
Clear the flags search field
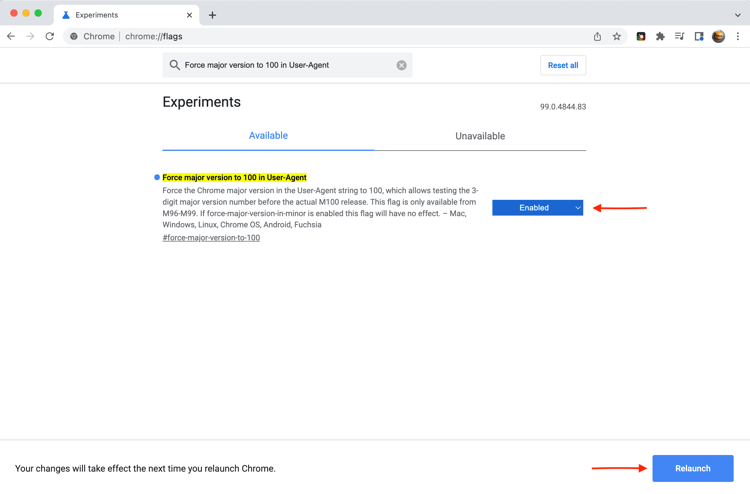pos(401,65)
